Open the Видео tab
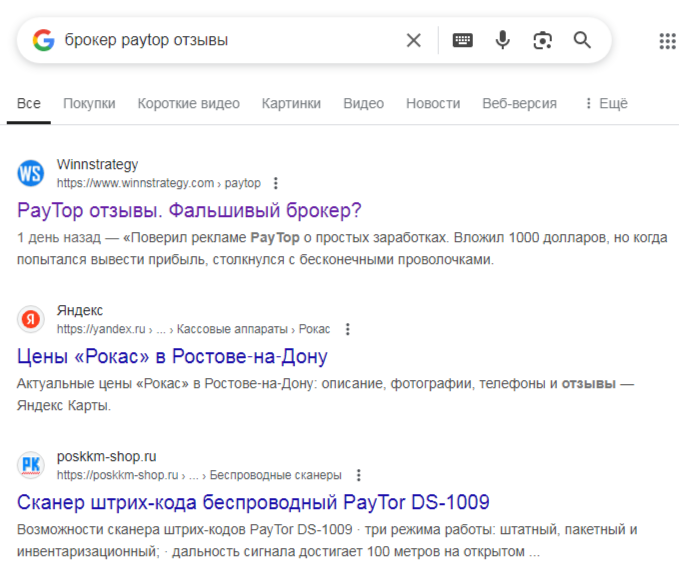Screen dimensions: 679x568 (x=363, y=103)
